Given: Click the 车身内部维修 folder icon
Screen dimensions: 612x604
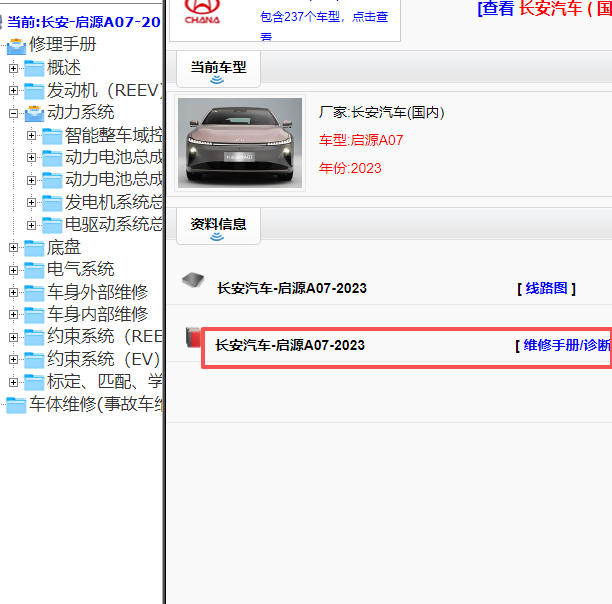Looking at the screenshot, I should [x=34, y=315].
